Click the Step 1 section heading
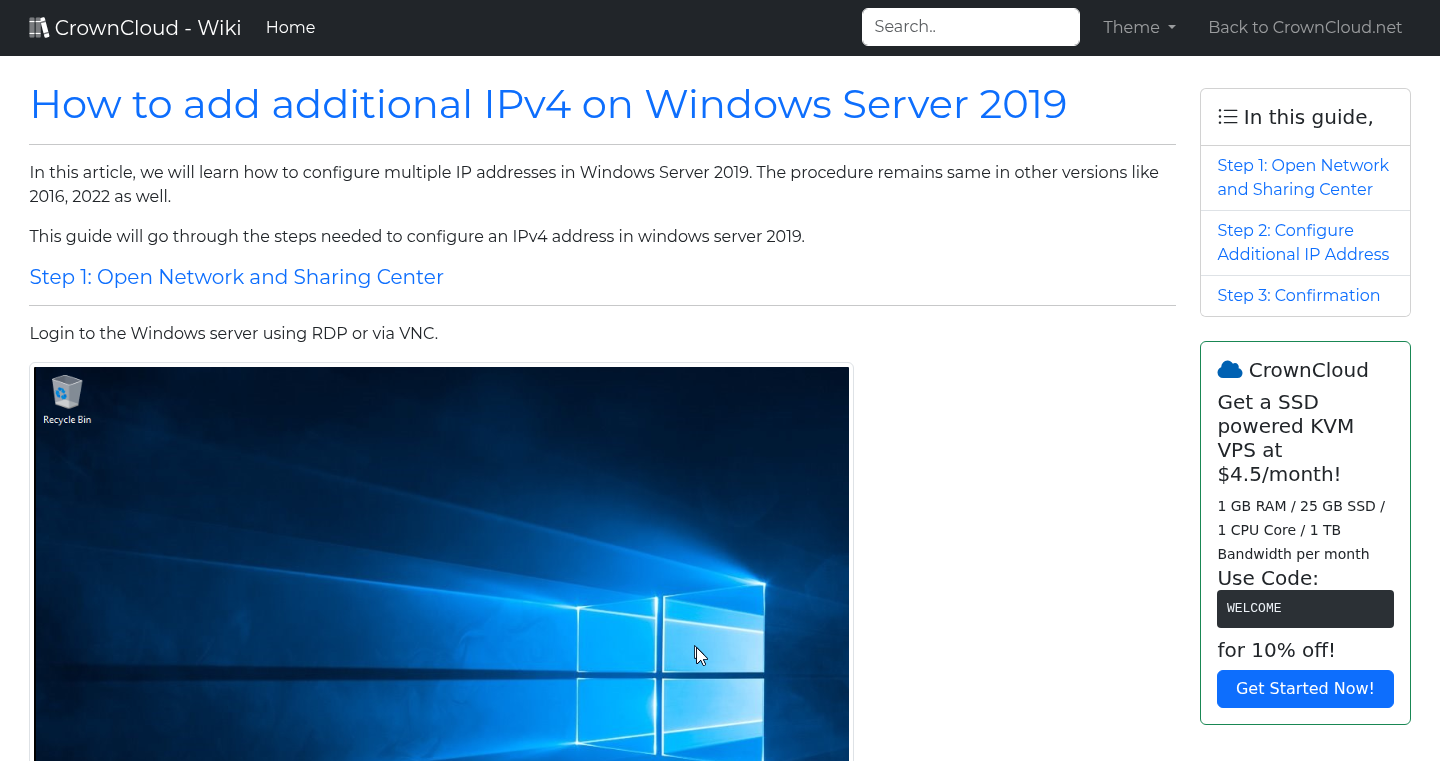The image size is (1440, 761). pos(236,277)
